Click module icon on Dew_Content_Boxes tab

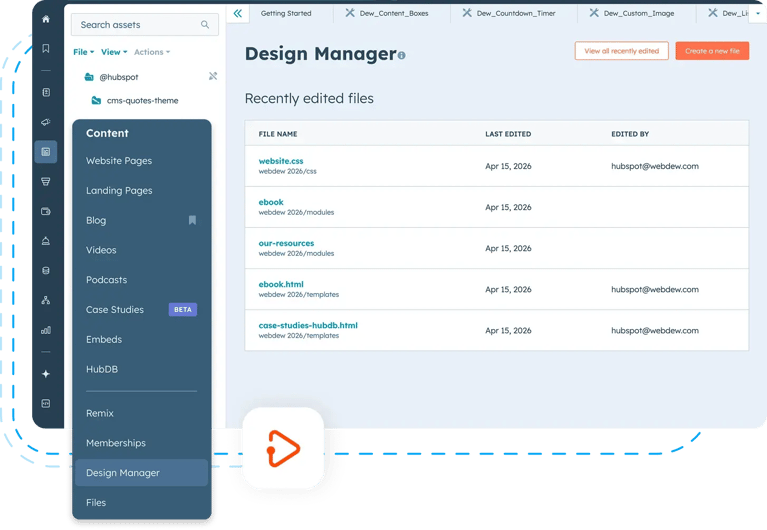click(x=350, y=13)
